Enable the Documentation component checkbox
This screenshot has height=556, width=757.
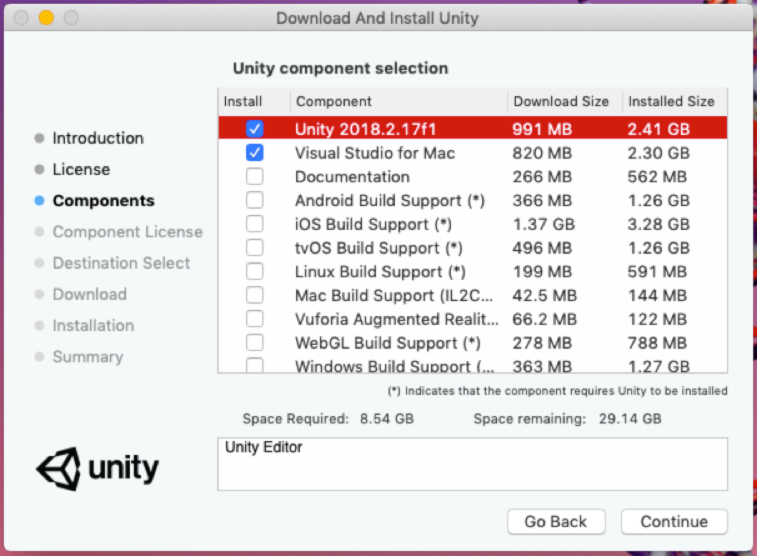tap(255, 177)
